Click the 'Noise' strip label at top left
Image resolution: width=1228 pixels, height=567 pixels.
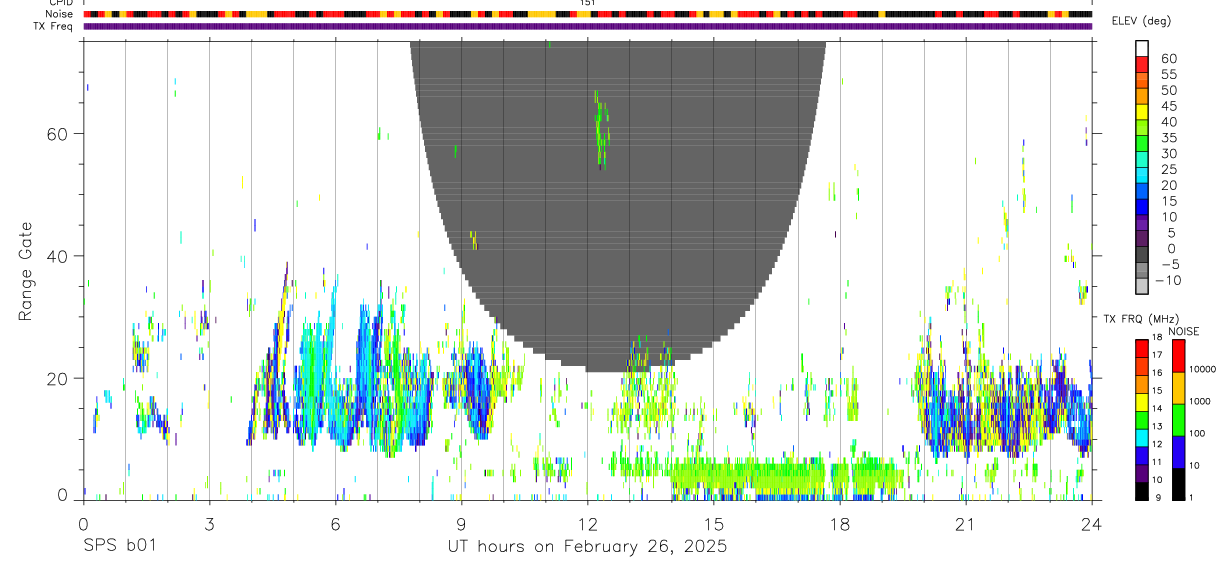61,14
